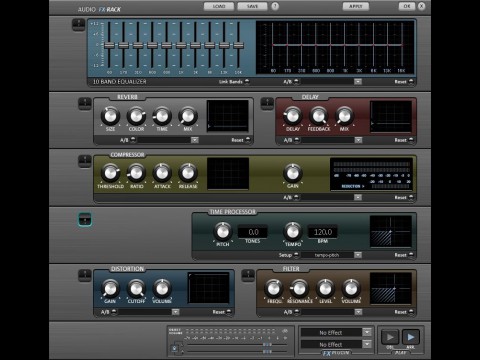Open the Reverb preset dropdown
480x360 pixels.
(195, 140)
